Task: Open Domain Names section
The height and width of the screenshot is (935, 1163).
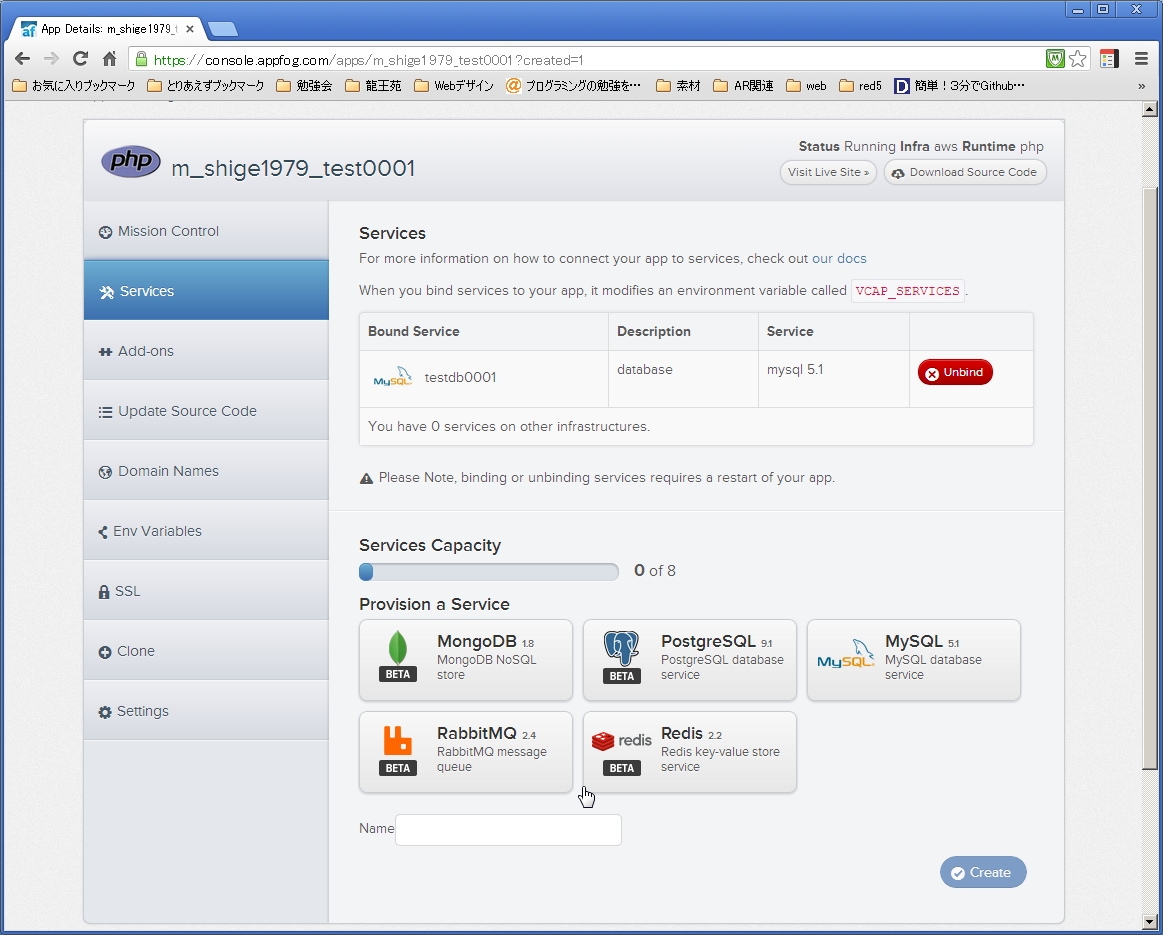Action: point(206,471)
